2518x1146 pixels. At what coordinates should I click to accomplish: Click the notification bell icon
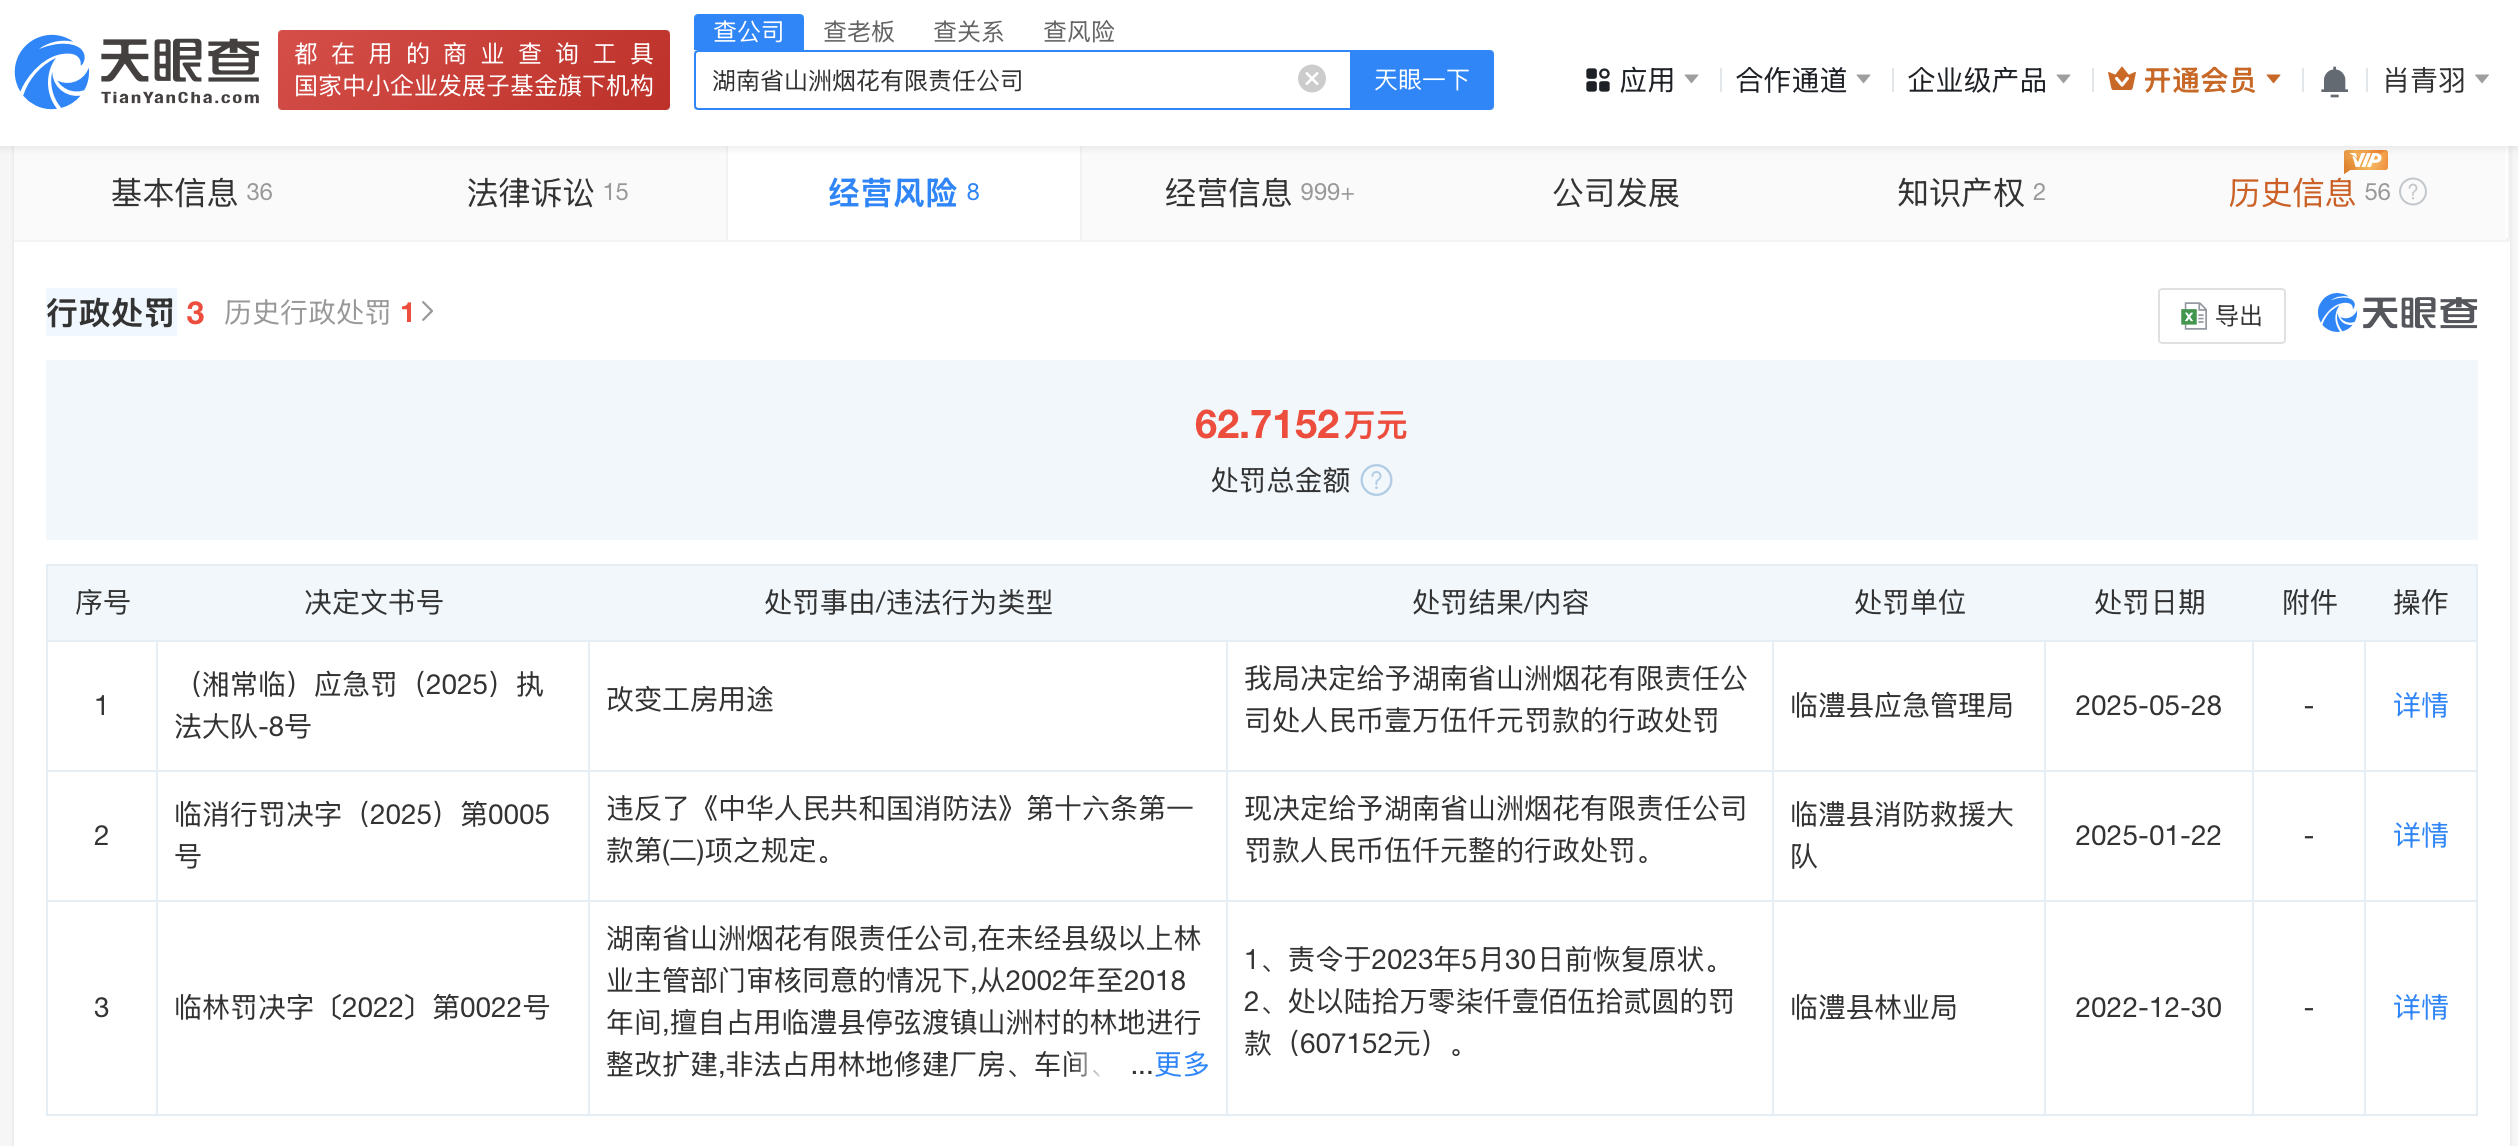[2334, 81]
